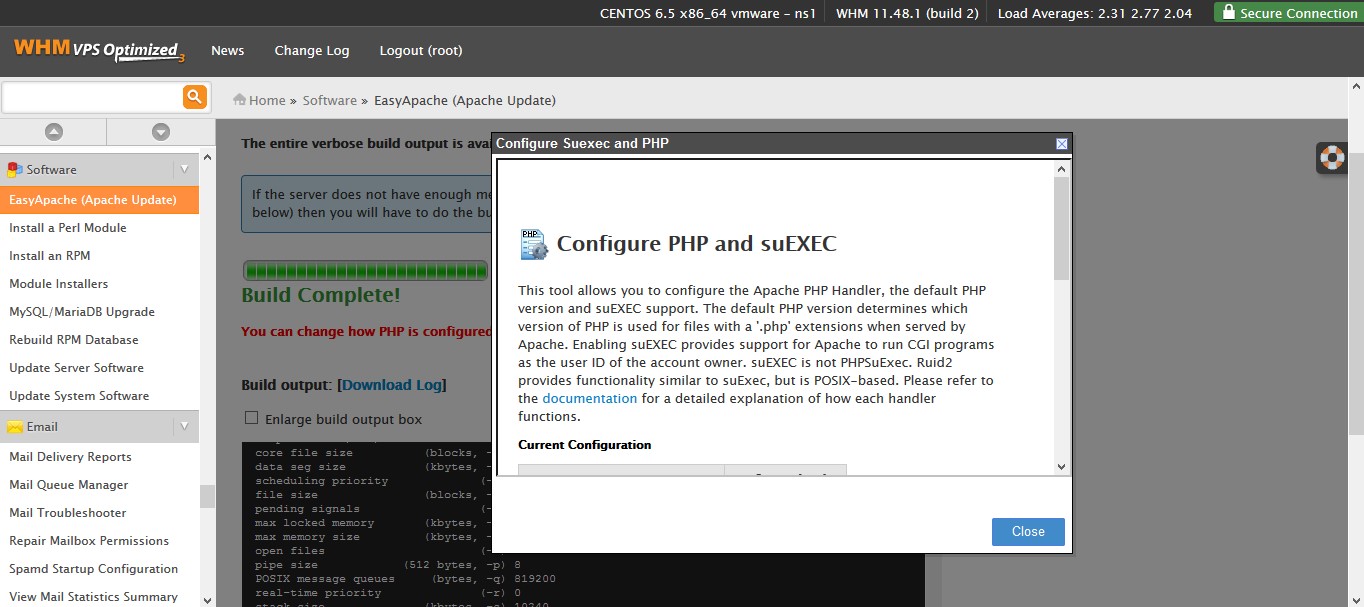The image size is (1364, 607).
Task: Open Install an RPM
Action: 50,256
